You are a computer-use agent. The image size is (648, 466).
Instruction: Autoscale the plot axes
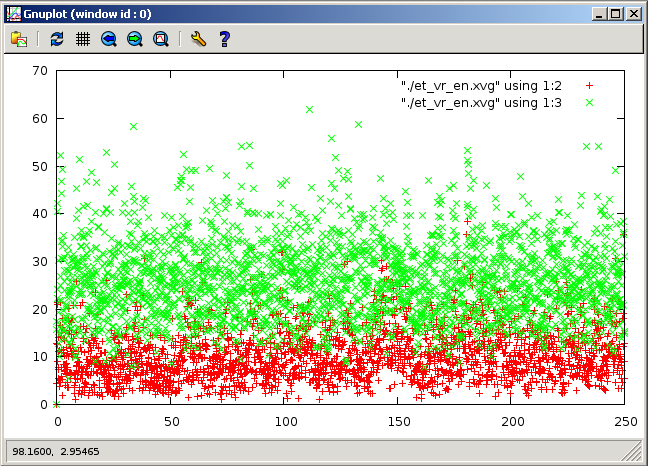coord(161,39)
